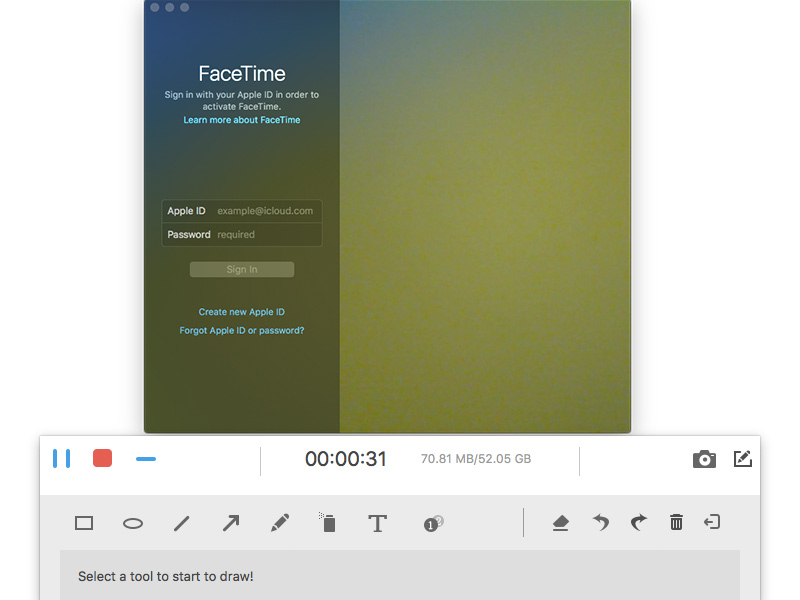The image size is (800, 600).
Task: Redo the undone annotation
Action: coord(638,522)
